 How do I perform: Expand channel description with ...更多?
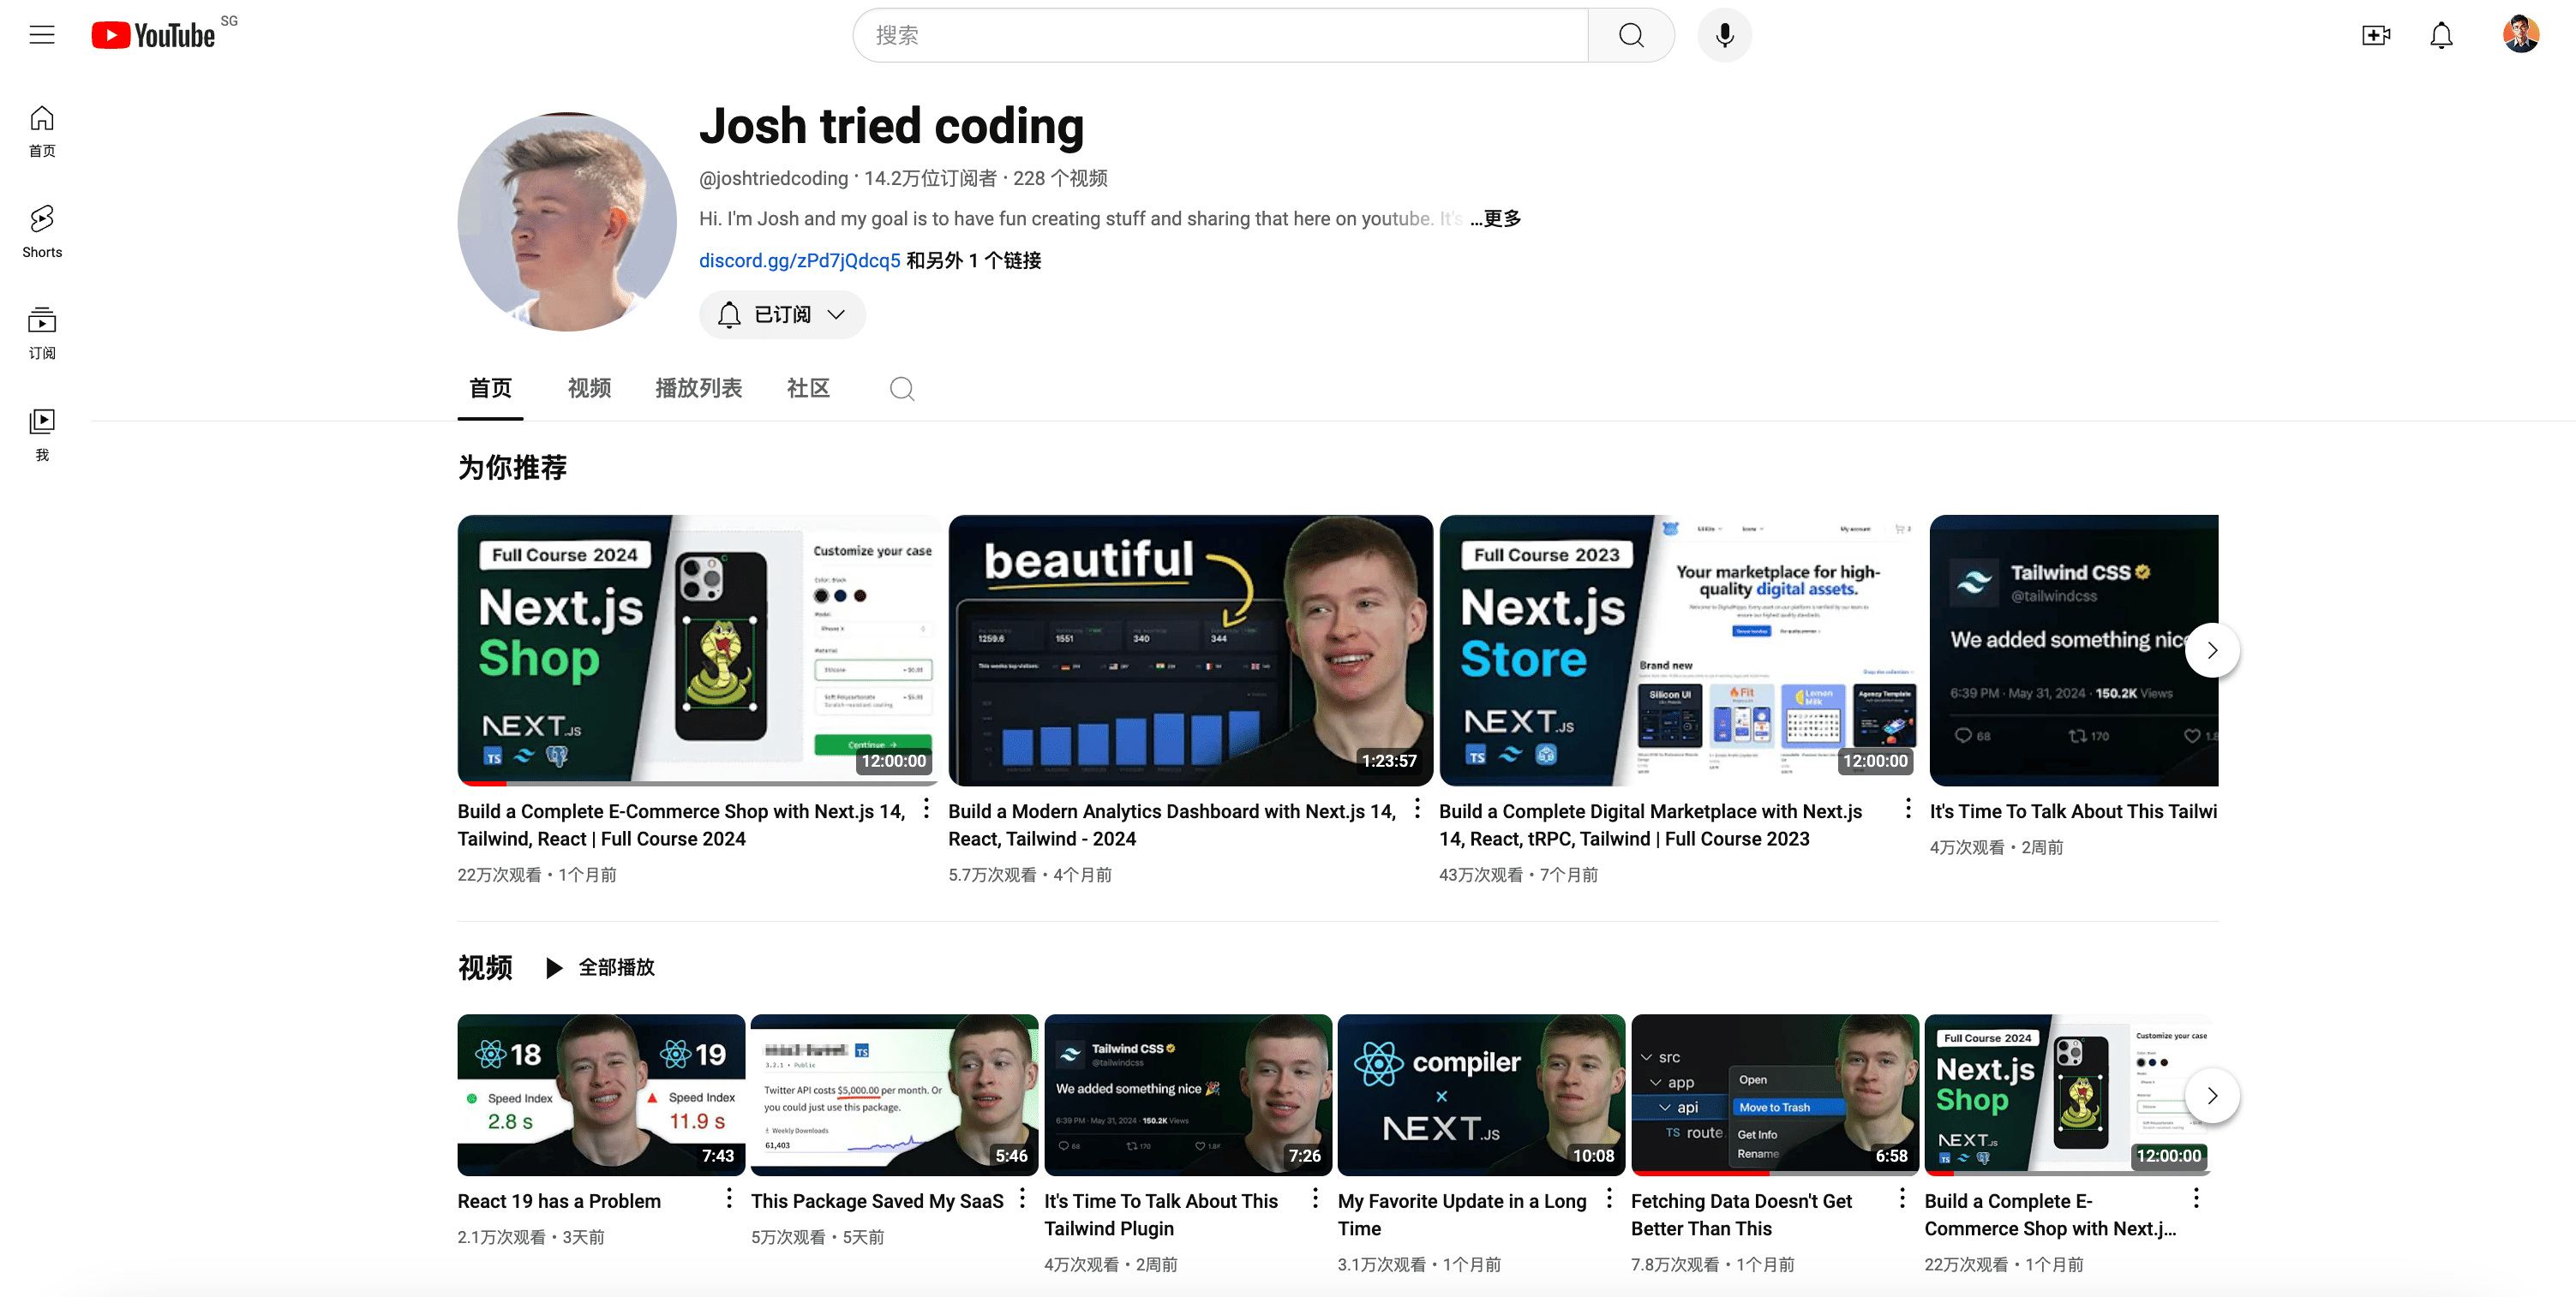point(1496,219)
